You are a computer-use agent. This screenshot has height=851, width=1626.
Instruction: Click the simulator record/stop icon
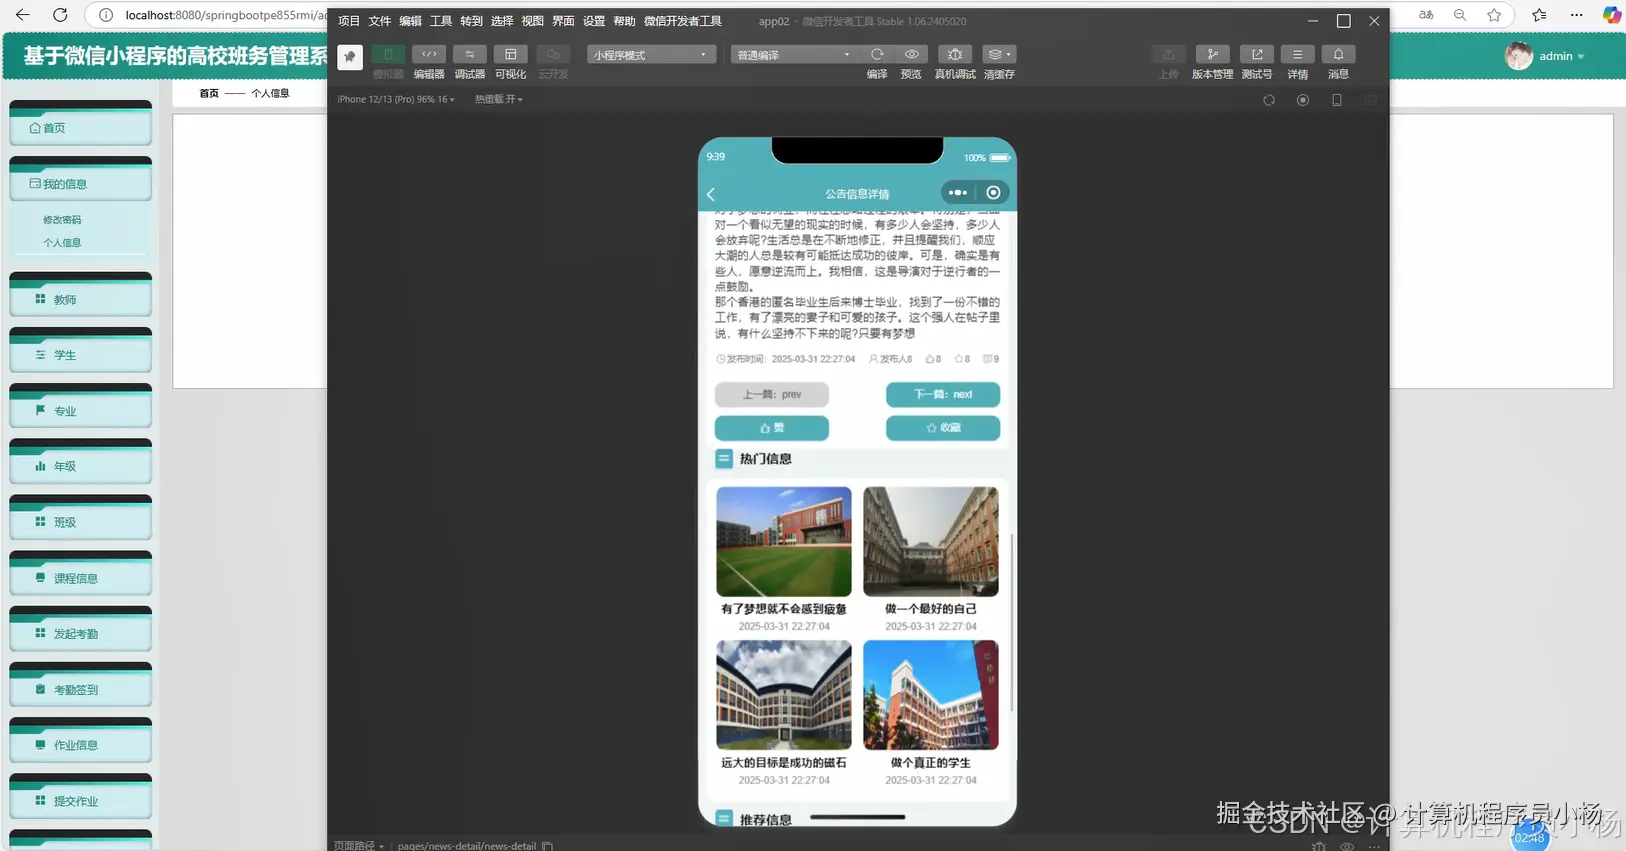coord(1303,100)
